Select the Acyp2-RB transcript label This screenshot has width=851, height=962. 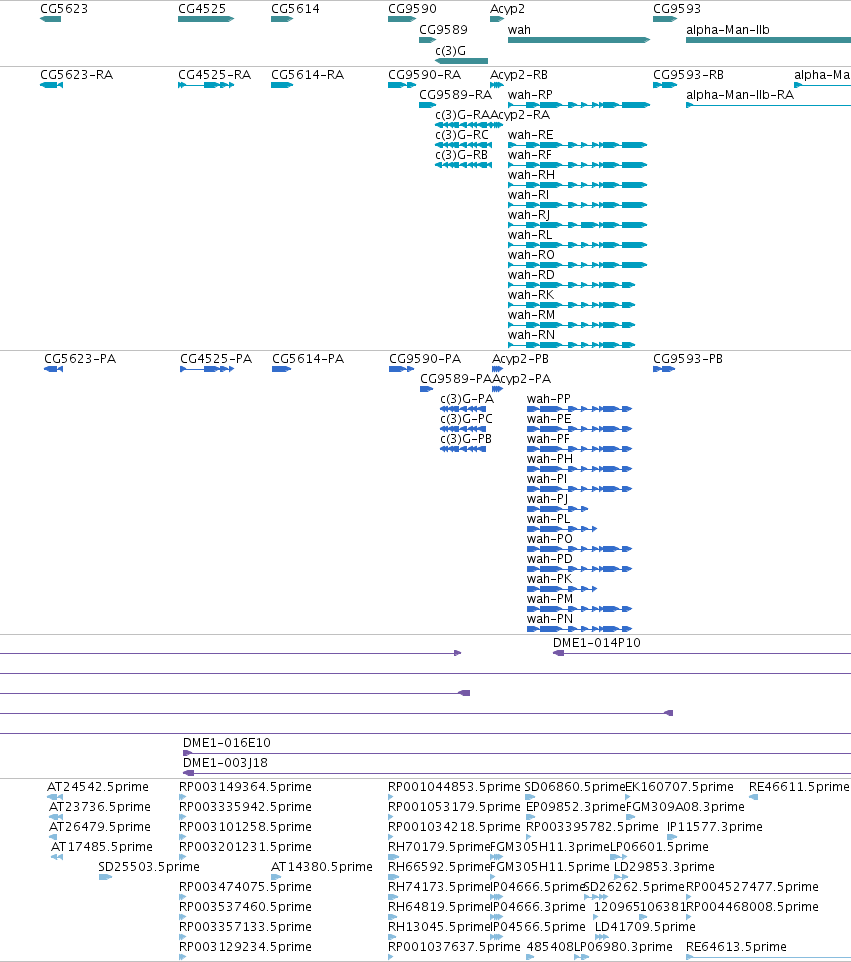coord(518,75)
